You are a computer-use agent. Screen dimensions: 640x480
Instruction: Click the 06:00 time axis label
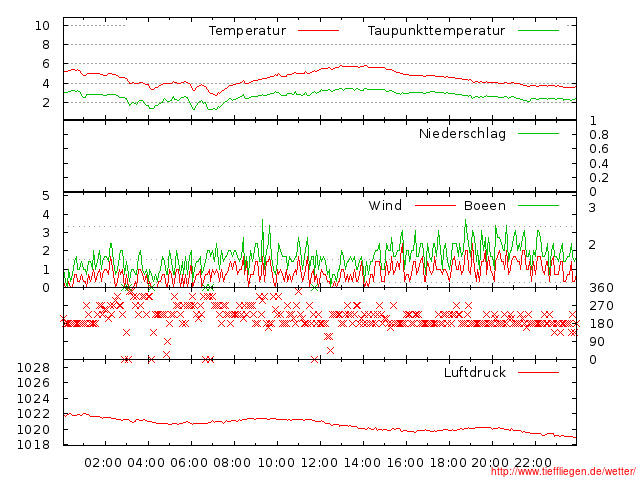point(189,463)
